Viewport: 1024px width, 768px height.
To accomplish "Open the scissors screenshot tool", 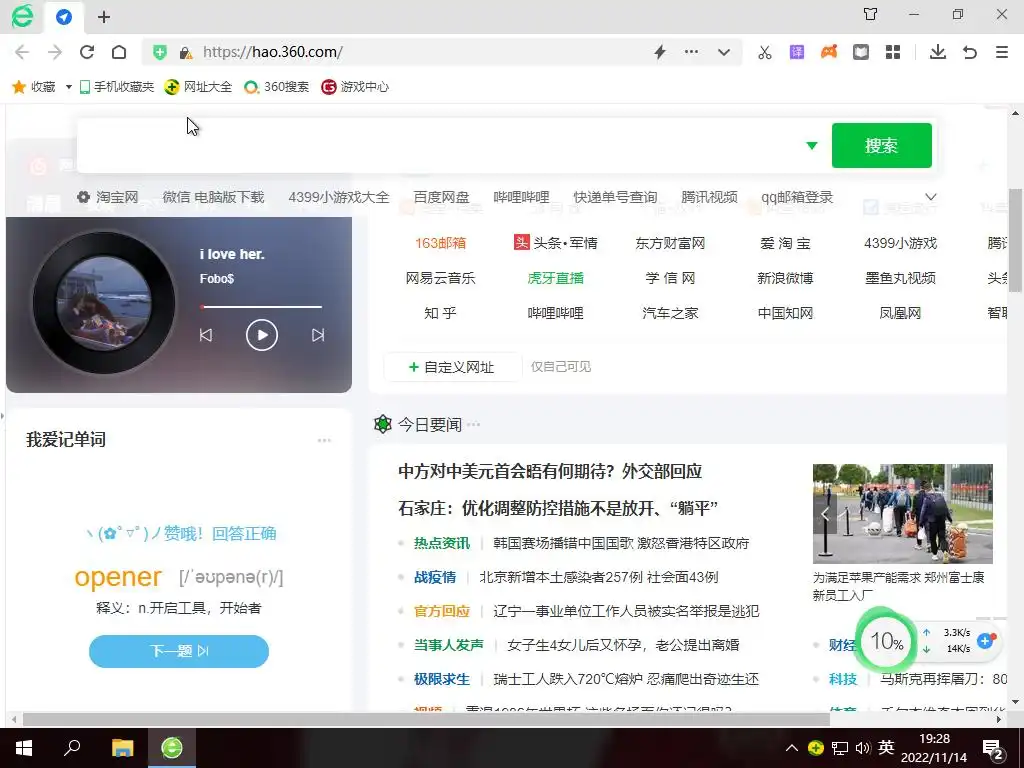I will [x=765, y=52].
